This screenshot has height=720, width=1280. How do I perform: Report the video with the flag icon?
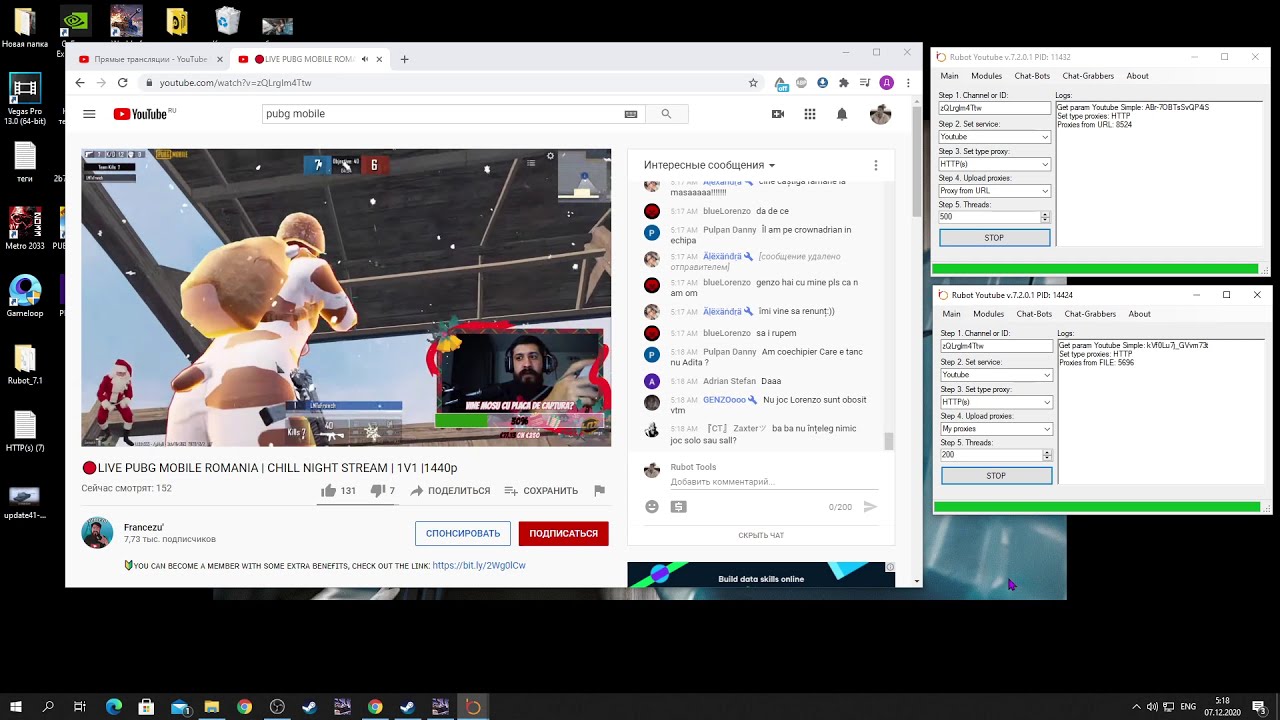599,491
